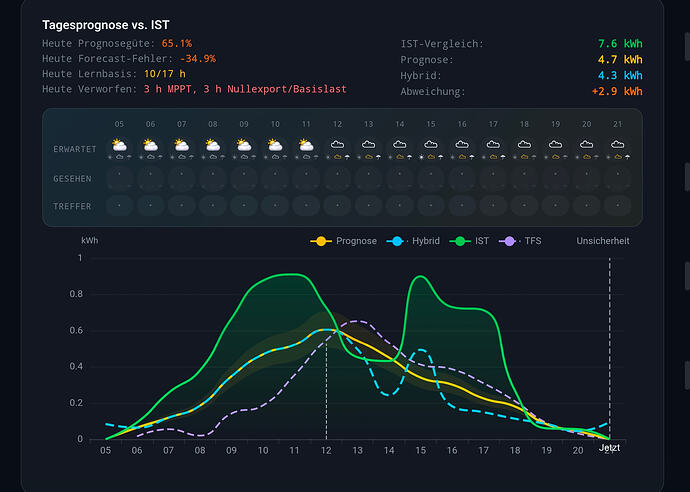690x492 pixels.
Task: Click the cloud icon for hour 17
Action: pos(493,144)
